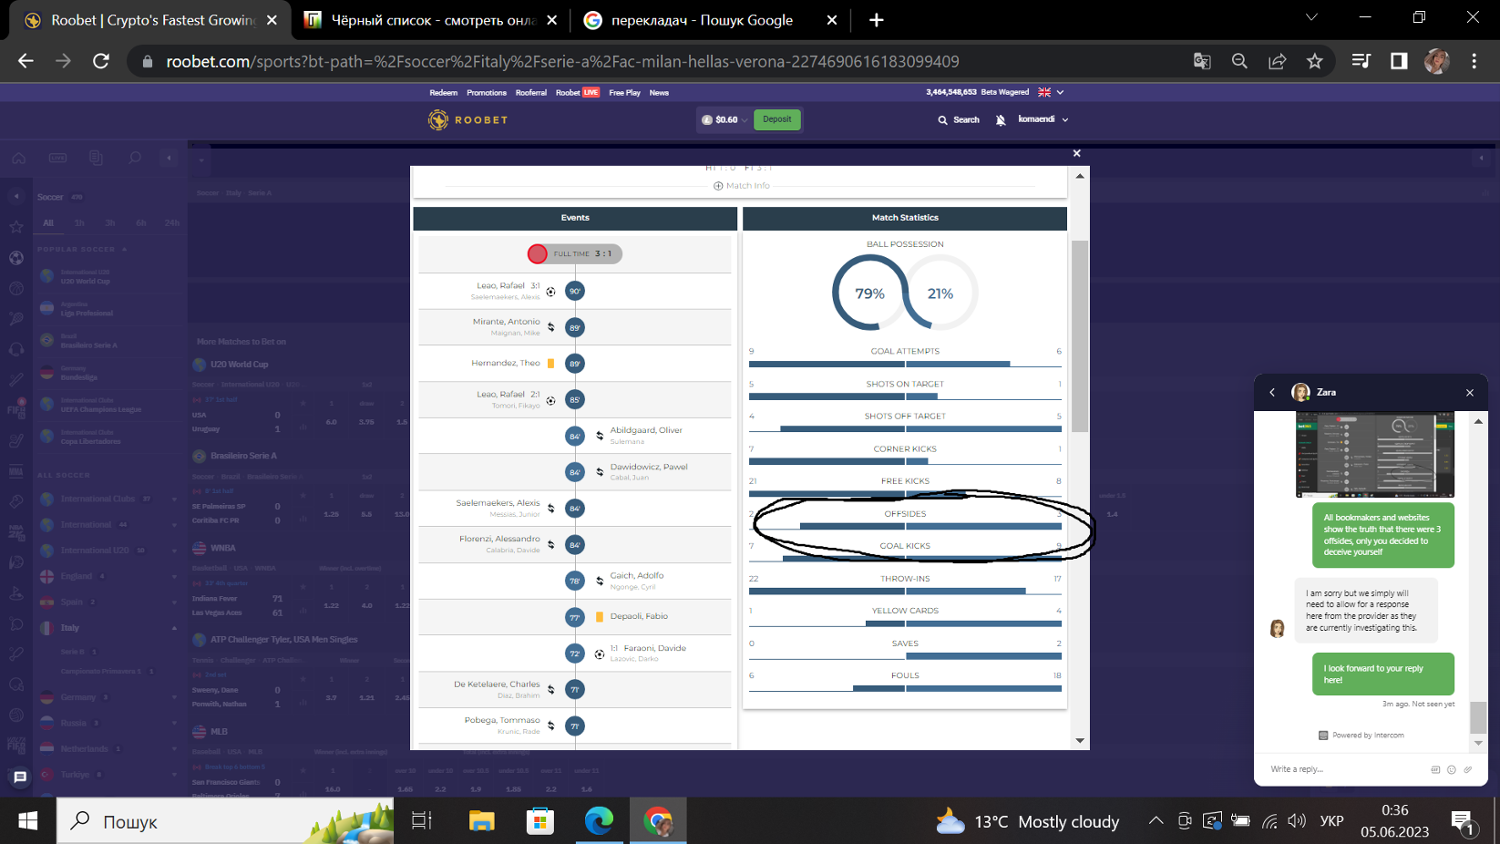1500x844 pixels.
Task: Click the Search magnifier in Roobet header
Action: [942, 120]
